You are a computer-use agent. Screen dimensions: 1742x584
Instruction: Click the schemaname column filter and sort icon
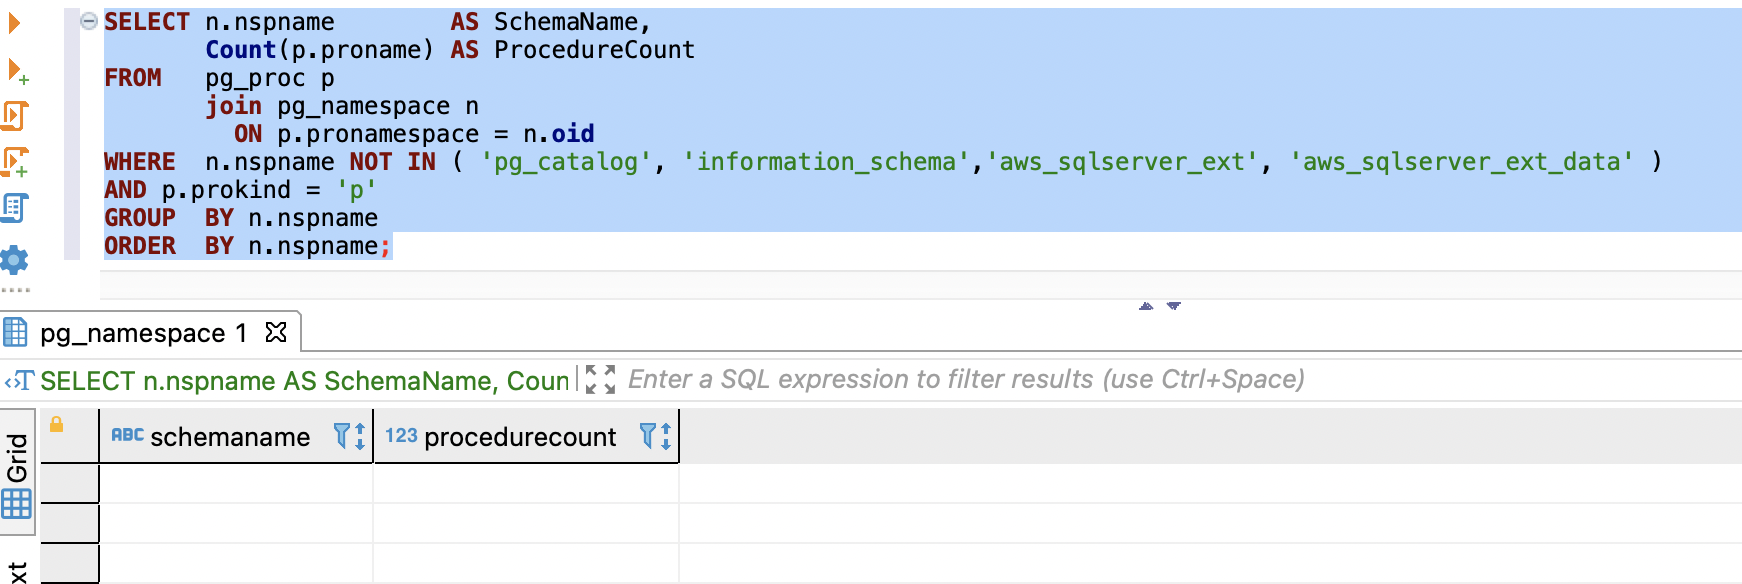349,436
